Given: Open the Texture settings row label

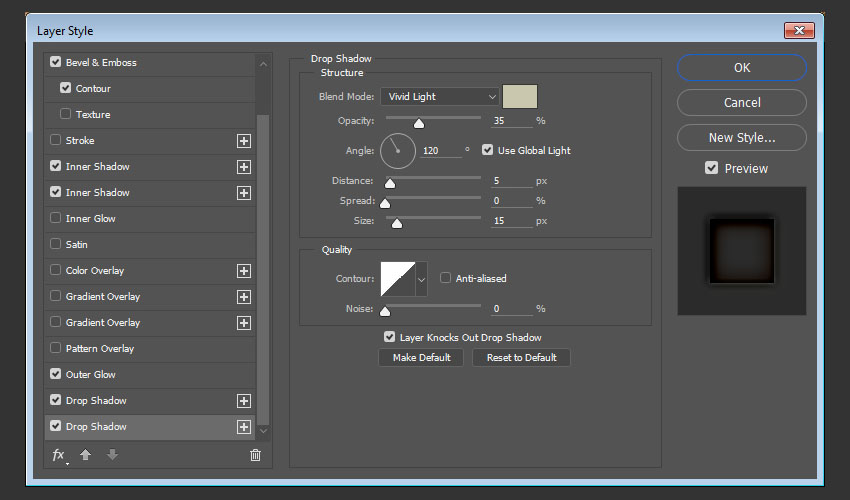Looking at the screenshot, I should tap(93, 114).
